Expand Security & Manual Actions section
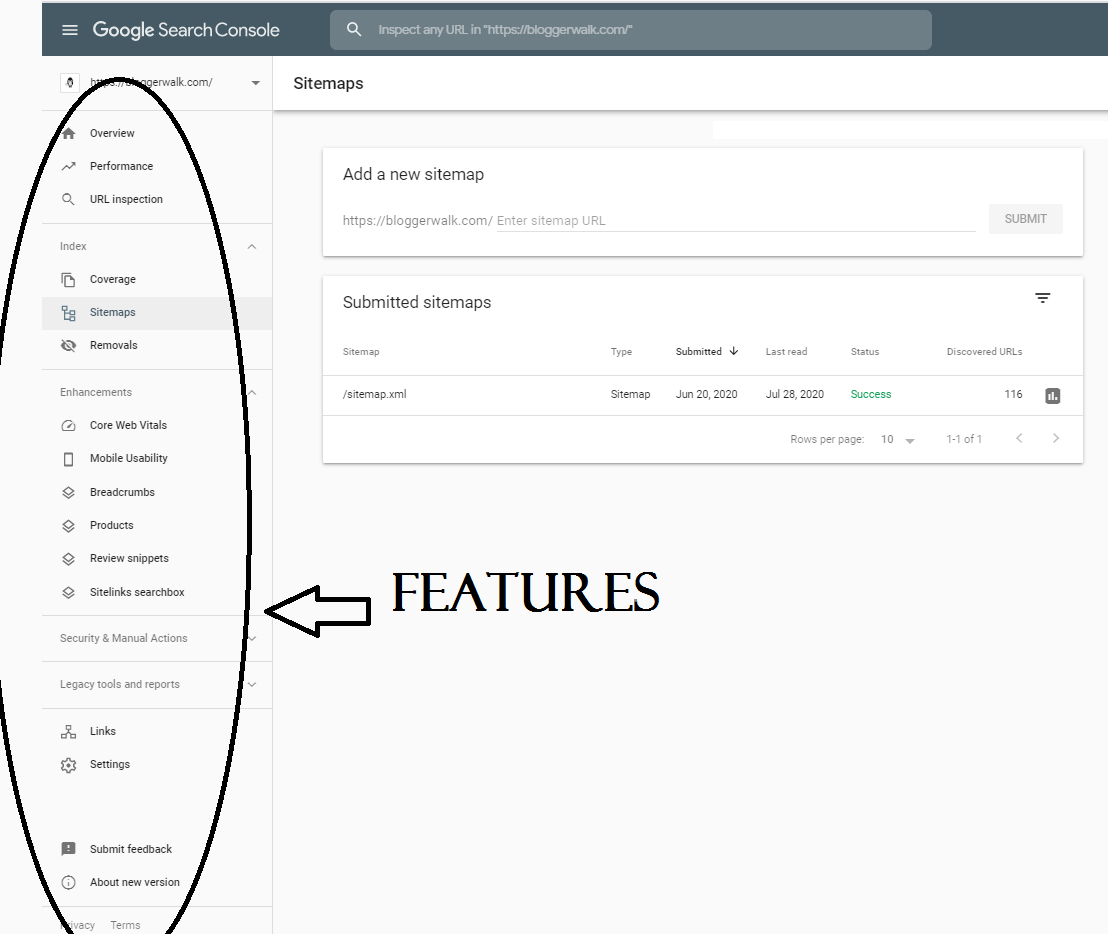The image size is (1108, 934). pyautogui.click(x=252, y=638)
